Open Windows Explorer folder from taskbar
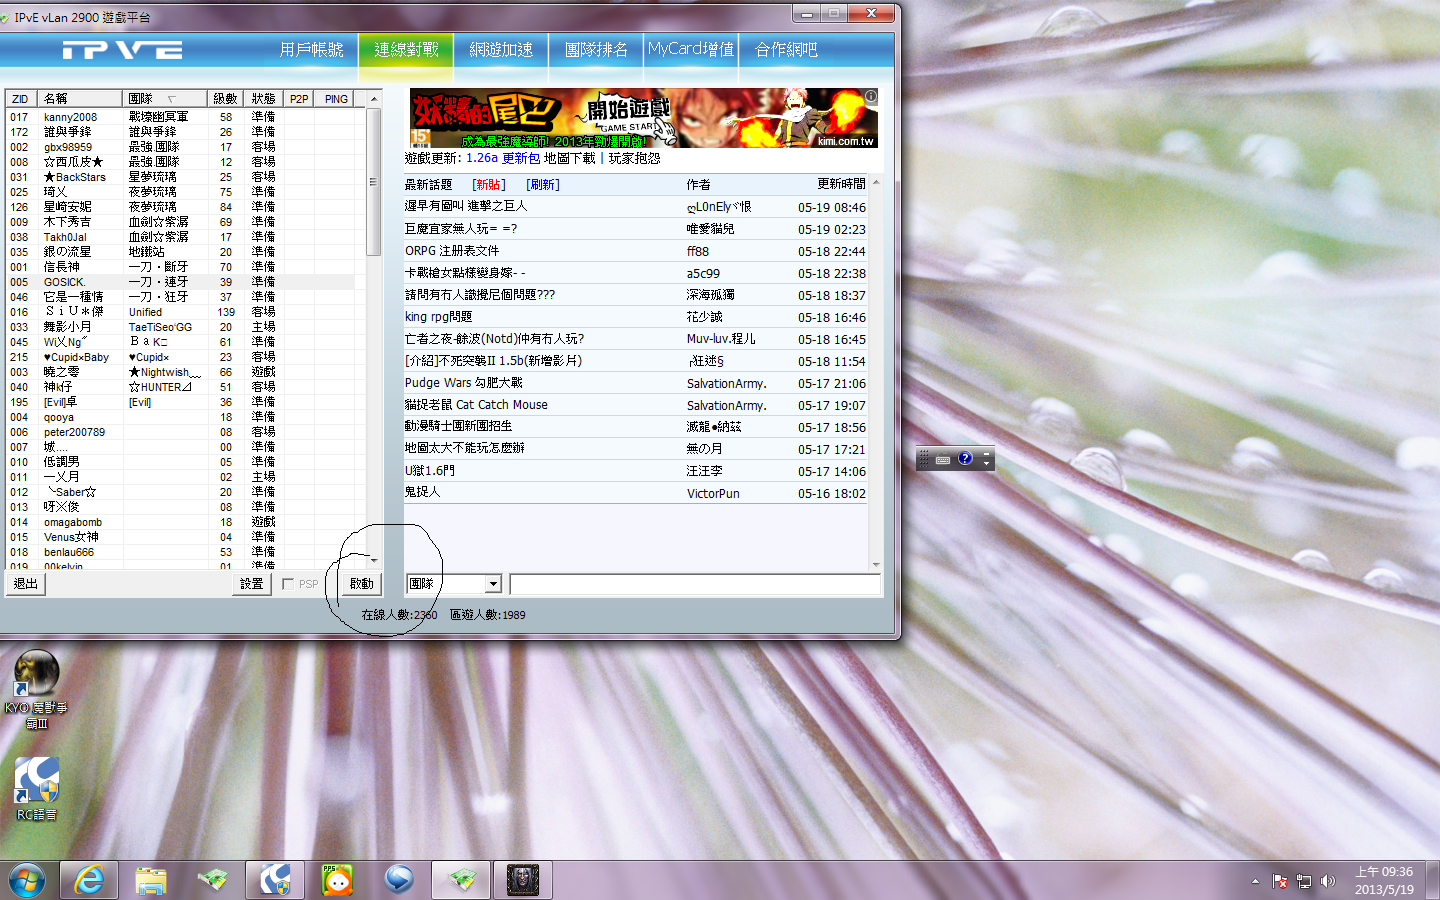1440x900 pixels. point(151,880)
